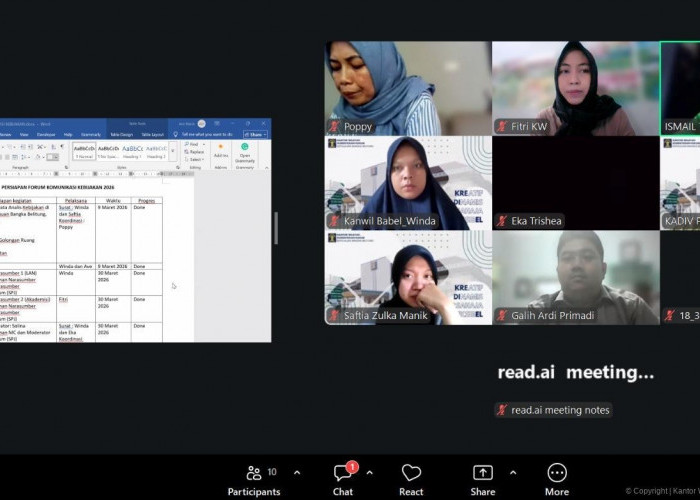Collapse the Word ribbon with chevron
The height and width of the screenshot is (500, 700).
[267, 168]
